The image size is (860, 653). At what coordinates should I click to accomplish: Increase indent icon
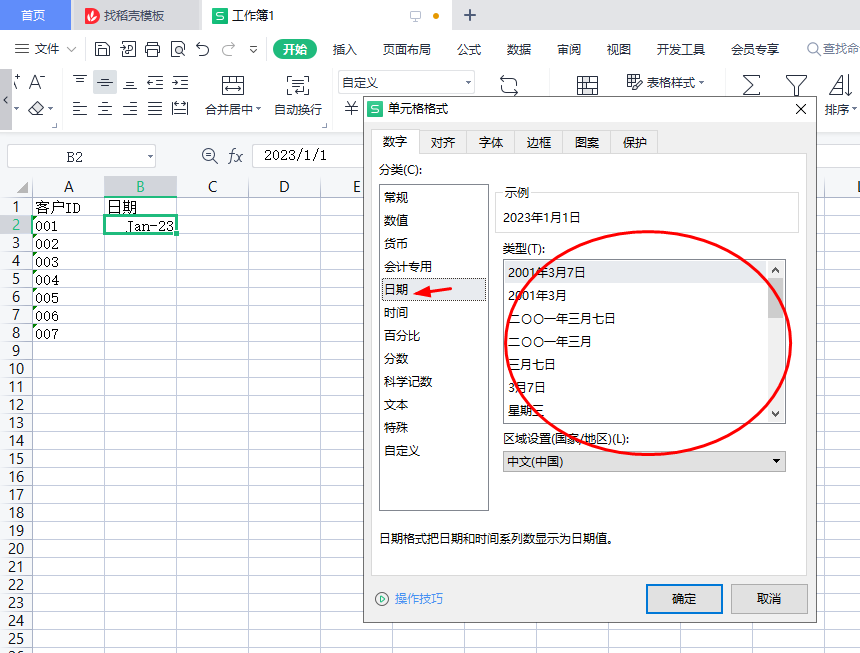click(x=180, y=82)
